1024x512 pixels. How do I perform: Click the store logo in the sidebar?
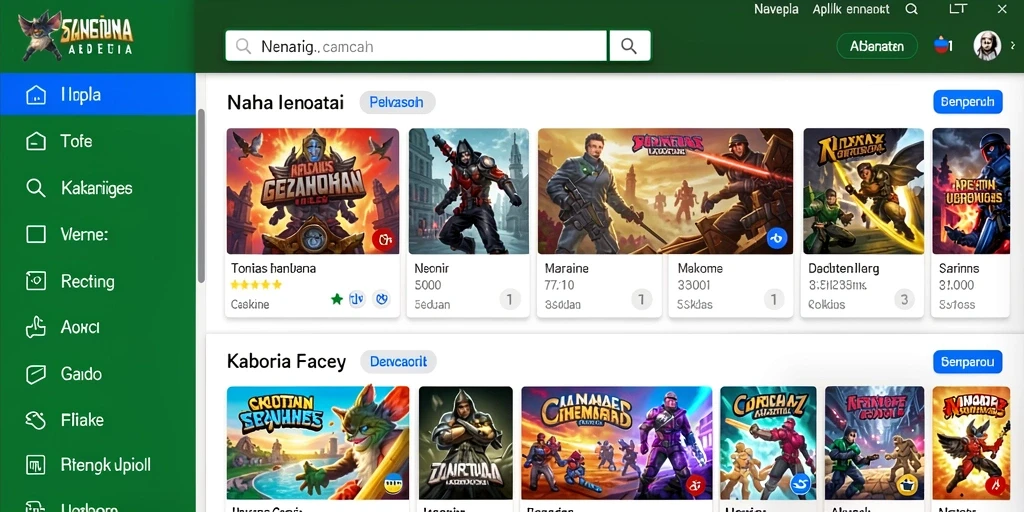click(x=76, y=37)
